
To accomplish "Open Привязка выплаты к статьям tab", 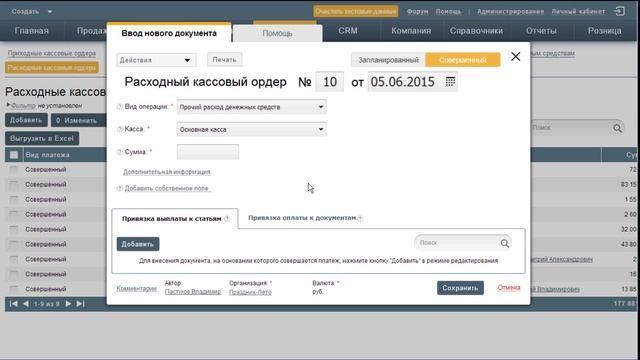I will click(x=175, y=219).
